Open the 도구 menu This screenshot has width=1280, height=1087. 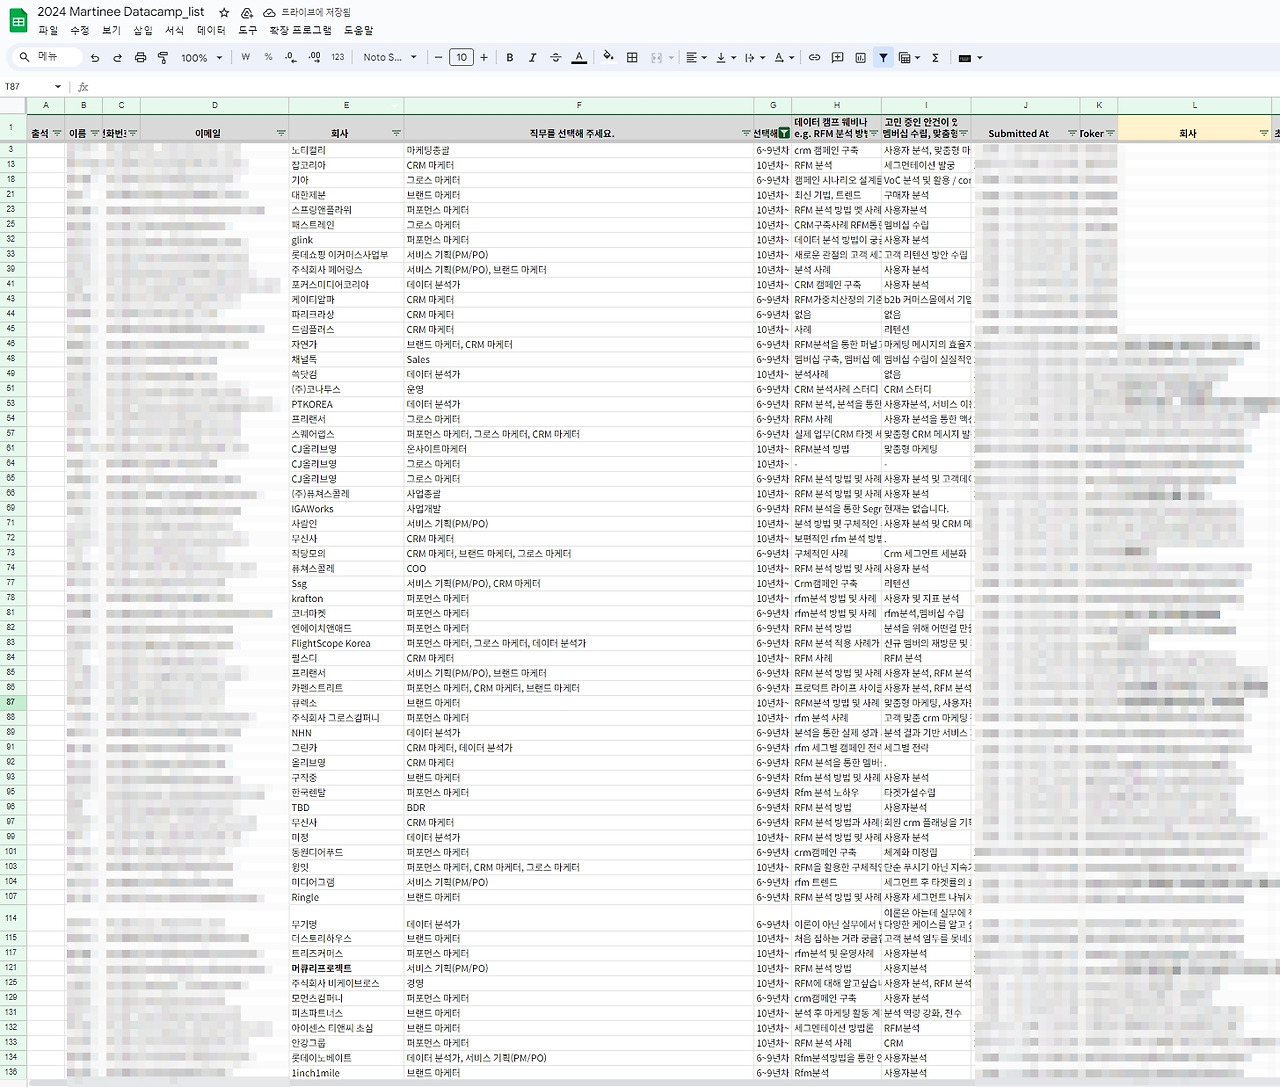click(x=248, y=31)
